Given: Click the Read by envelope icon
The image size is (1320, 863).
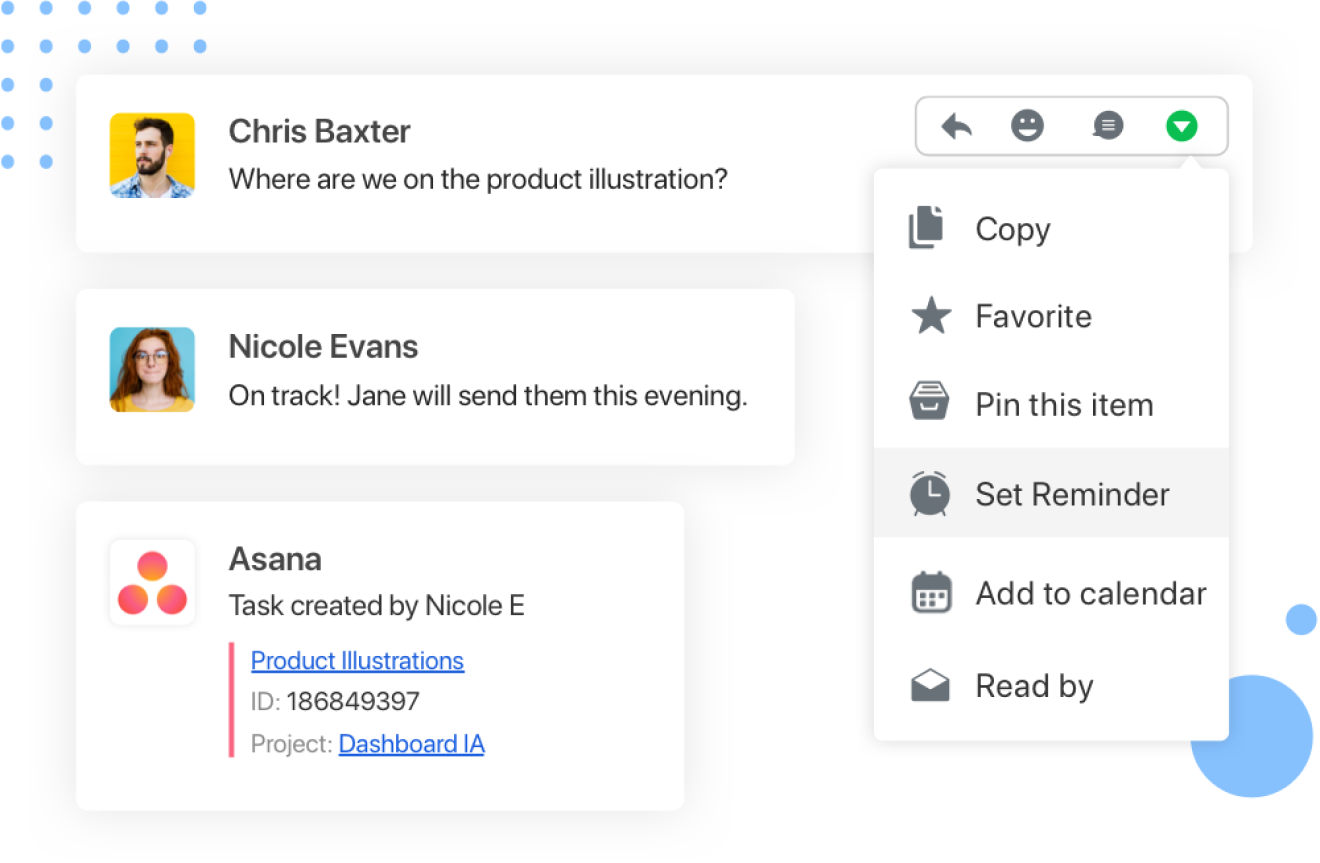Looking at the screenshot, I should pos(930,686).
